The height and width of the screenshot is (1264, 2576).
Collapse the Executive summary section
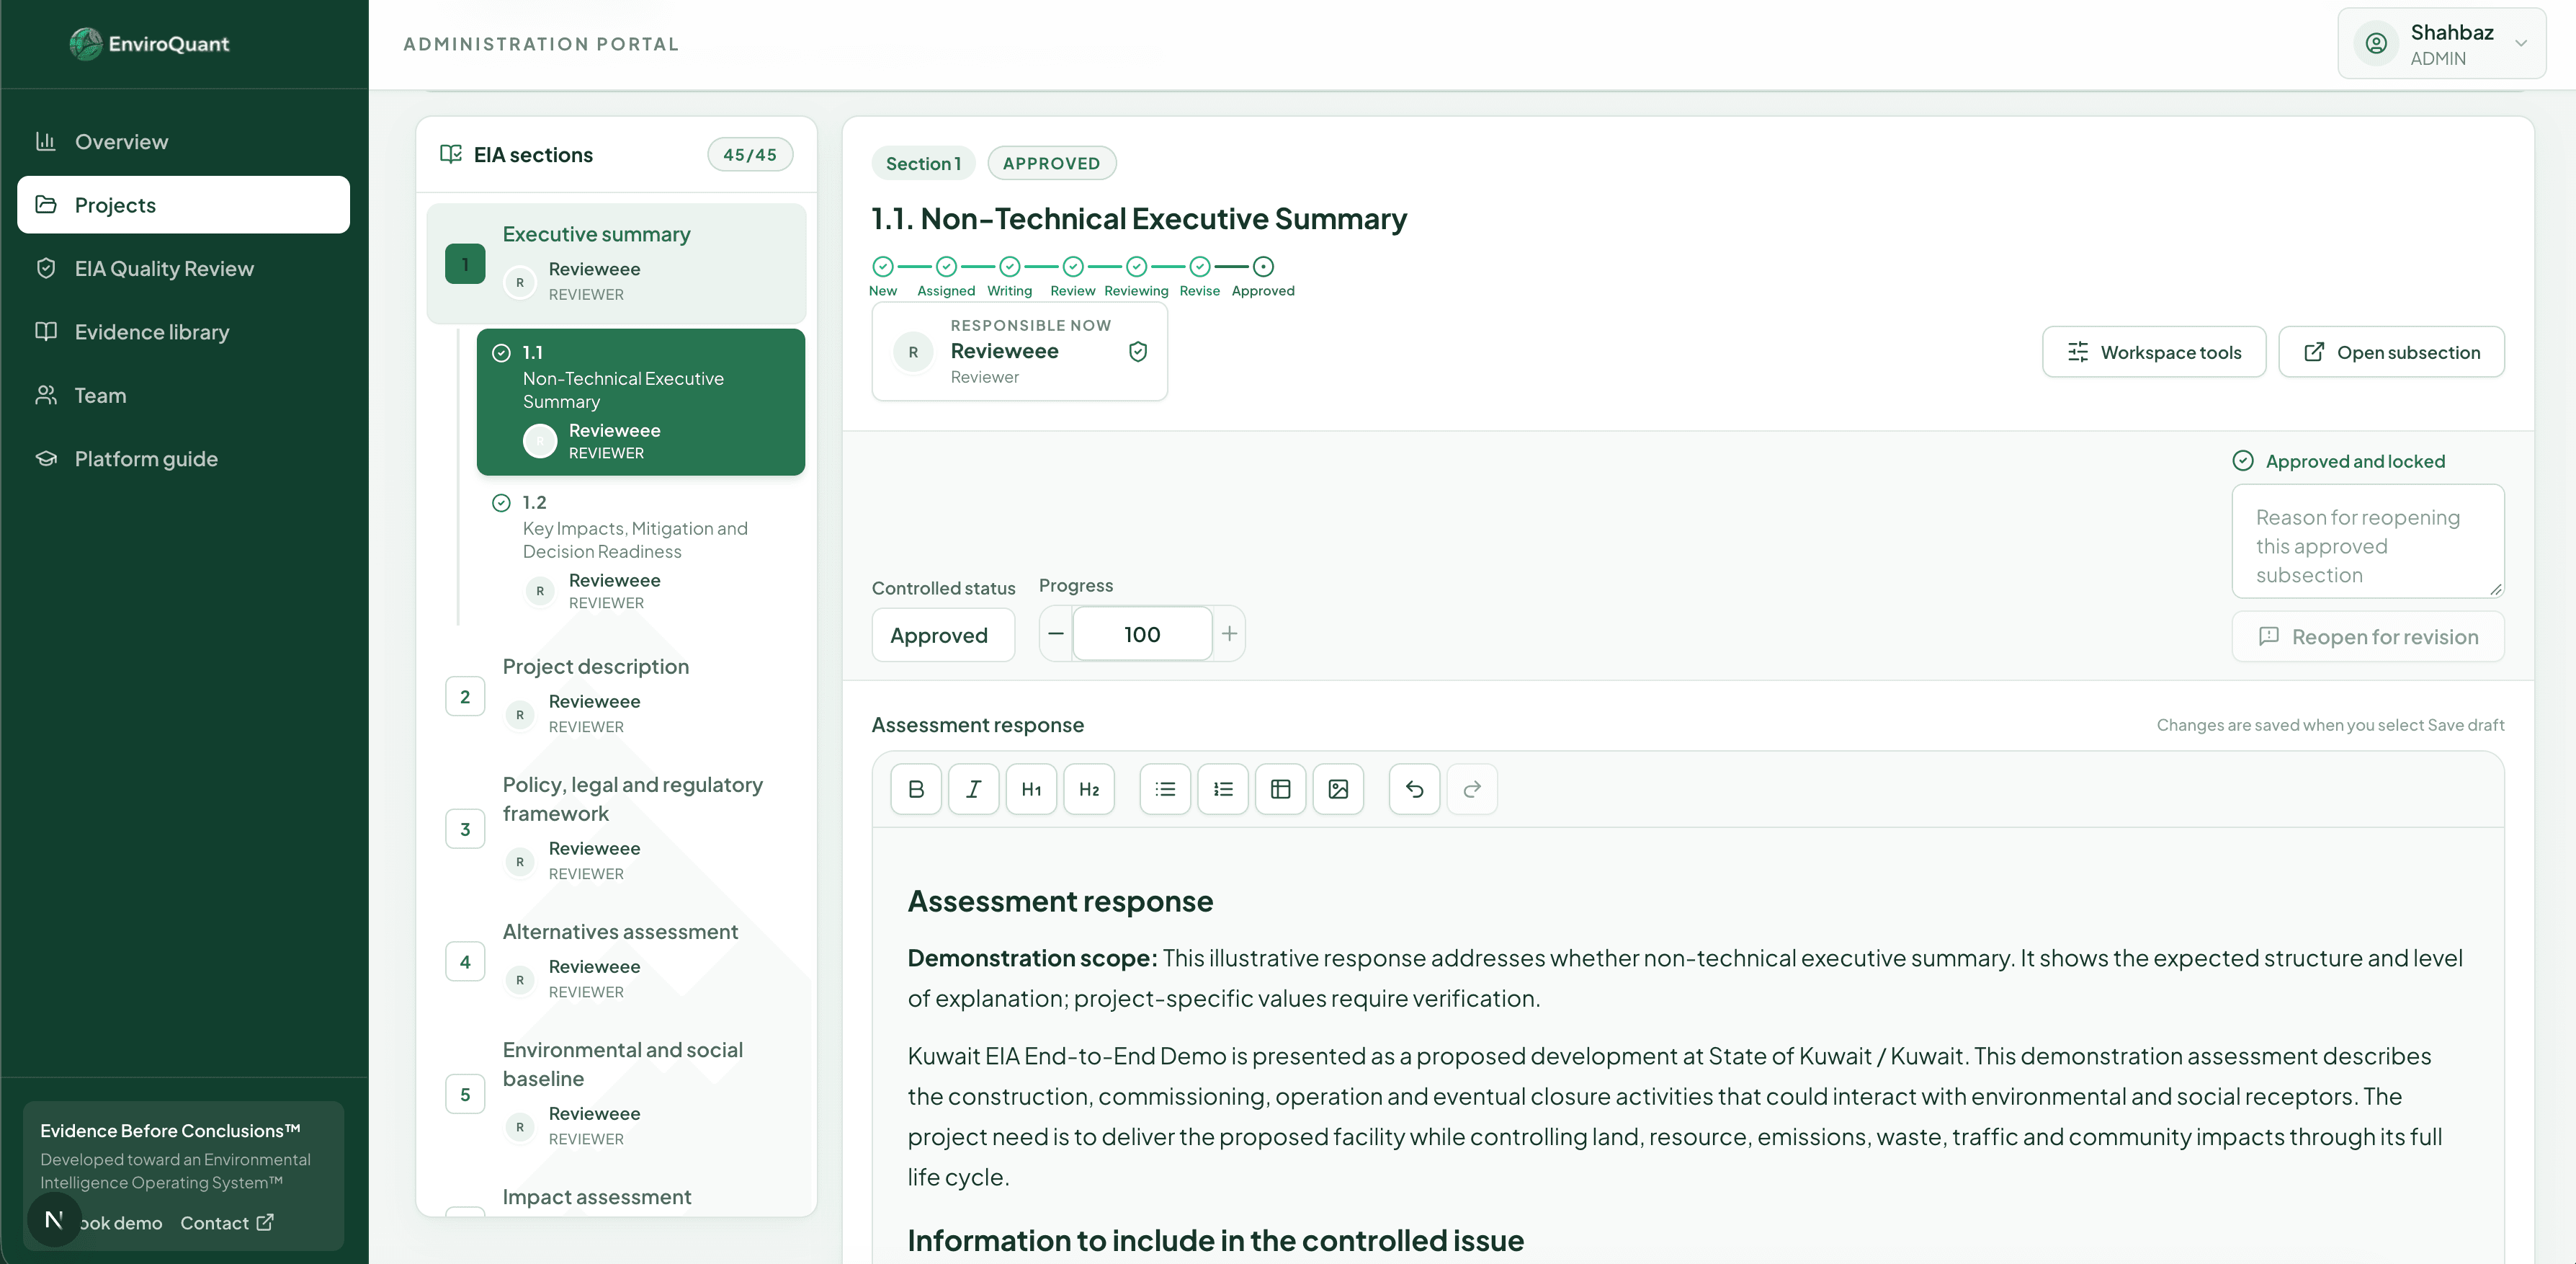click(616, 264)
